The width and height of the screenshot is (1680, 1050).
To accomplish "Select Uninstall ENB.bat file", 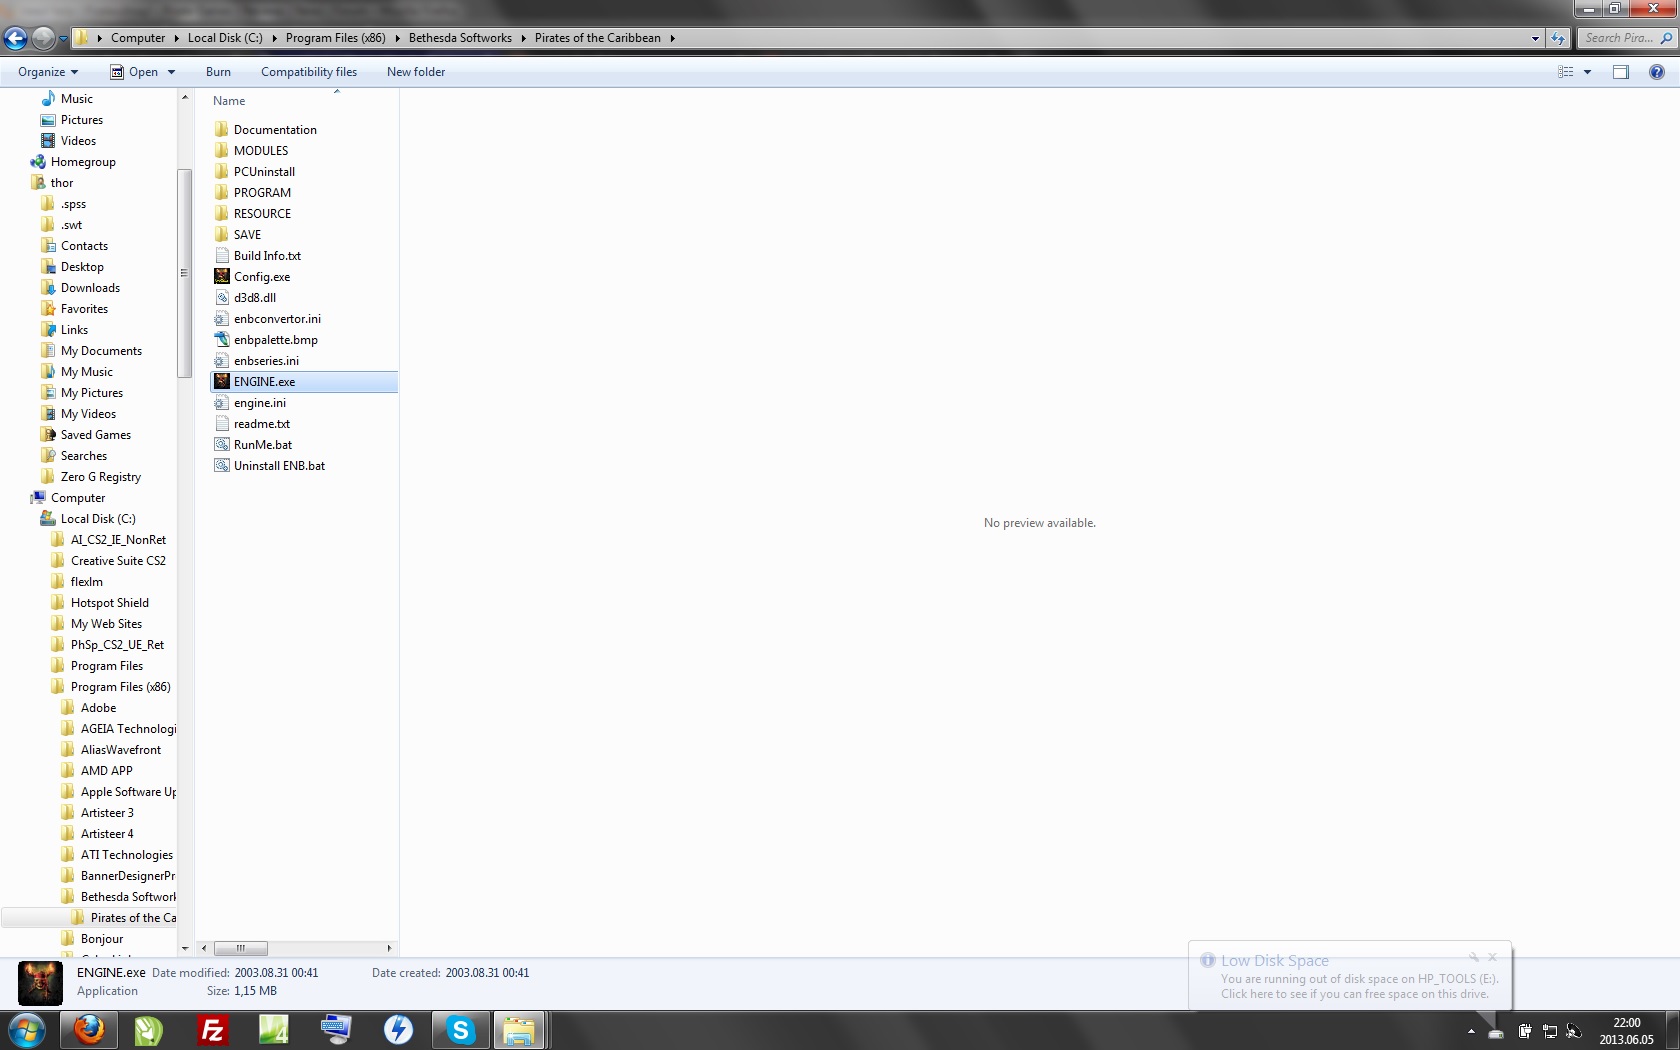I will click(x=279, y=466).
